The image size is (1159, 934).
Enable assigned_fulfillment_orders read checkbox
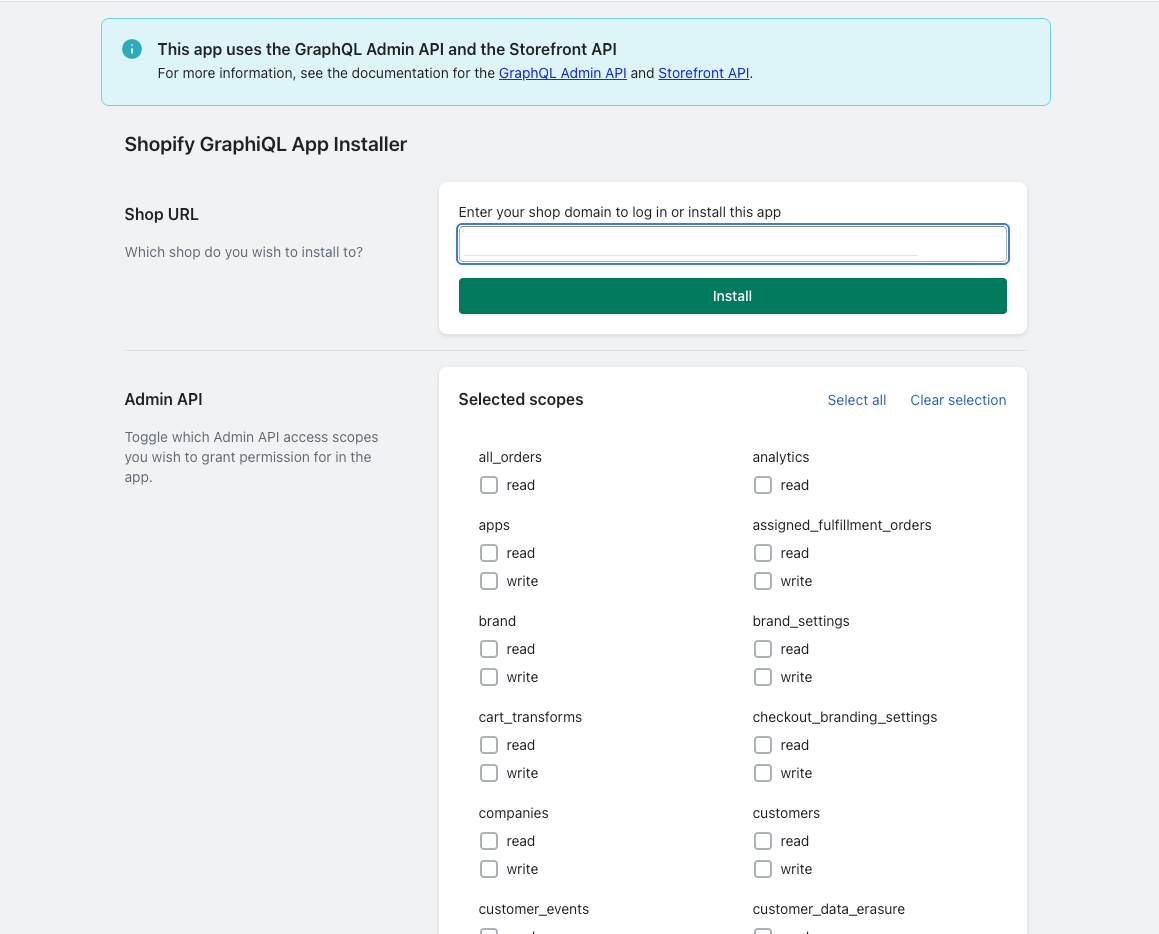pyautogui.click(x=763, y=553)
